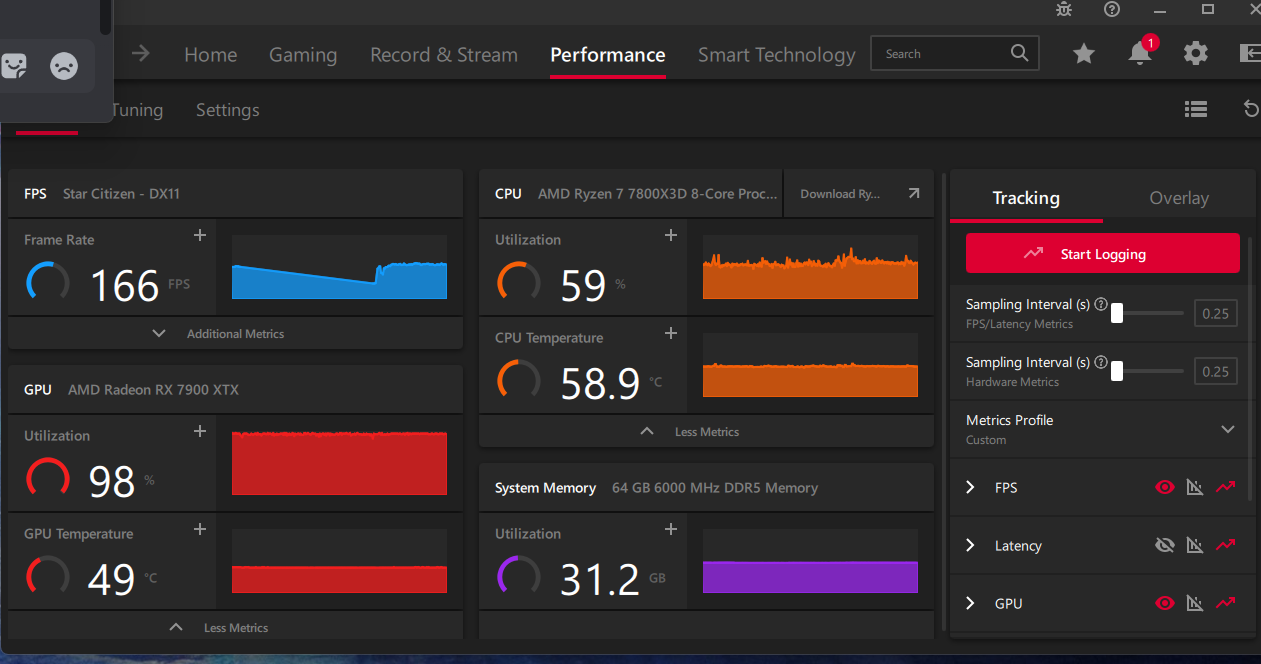Open the bug report tool icon
Viewport: 1261px width, 664px height.
(x=1064, y=9)
